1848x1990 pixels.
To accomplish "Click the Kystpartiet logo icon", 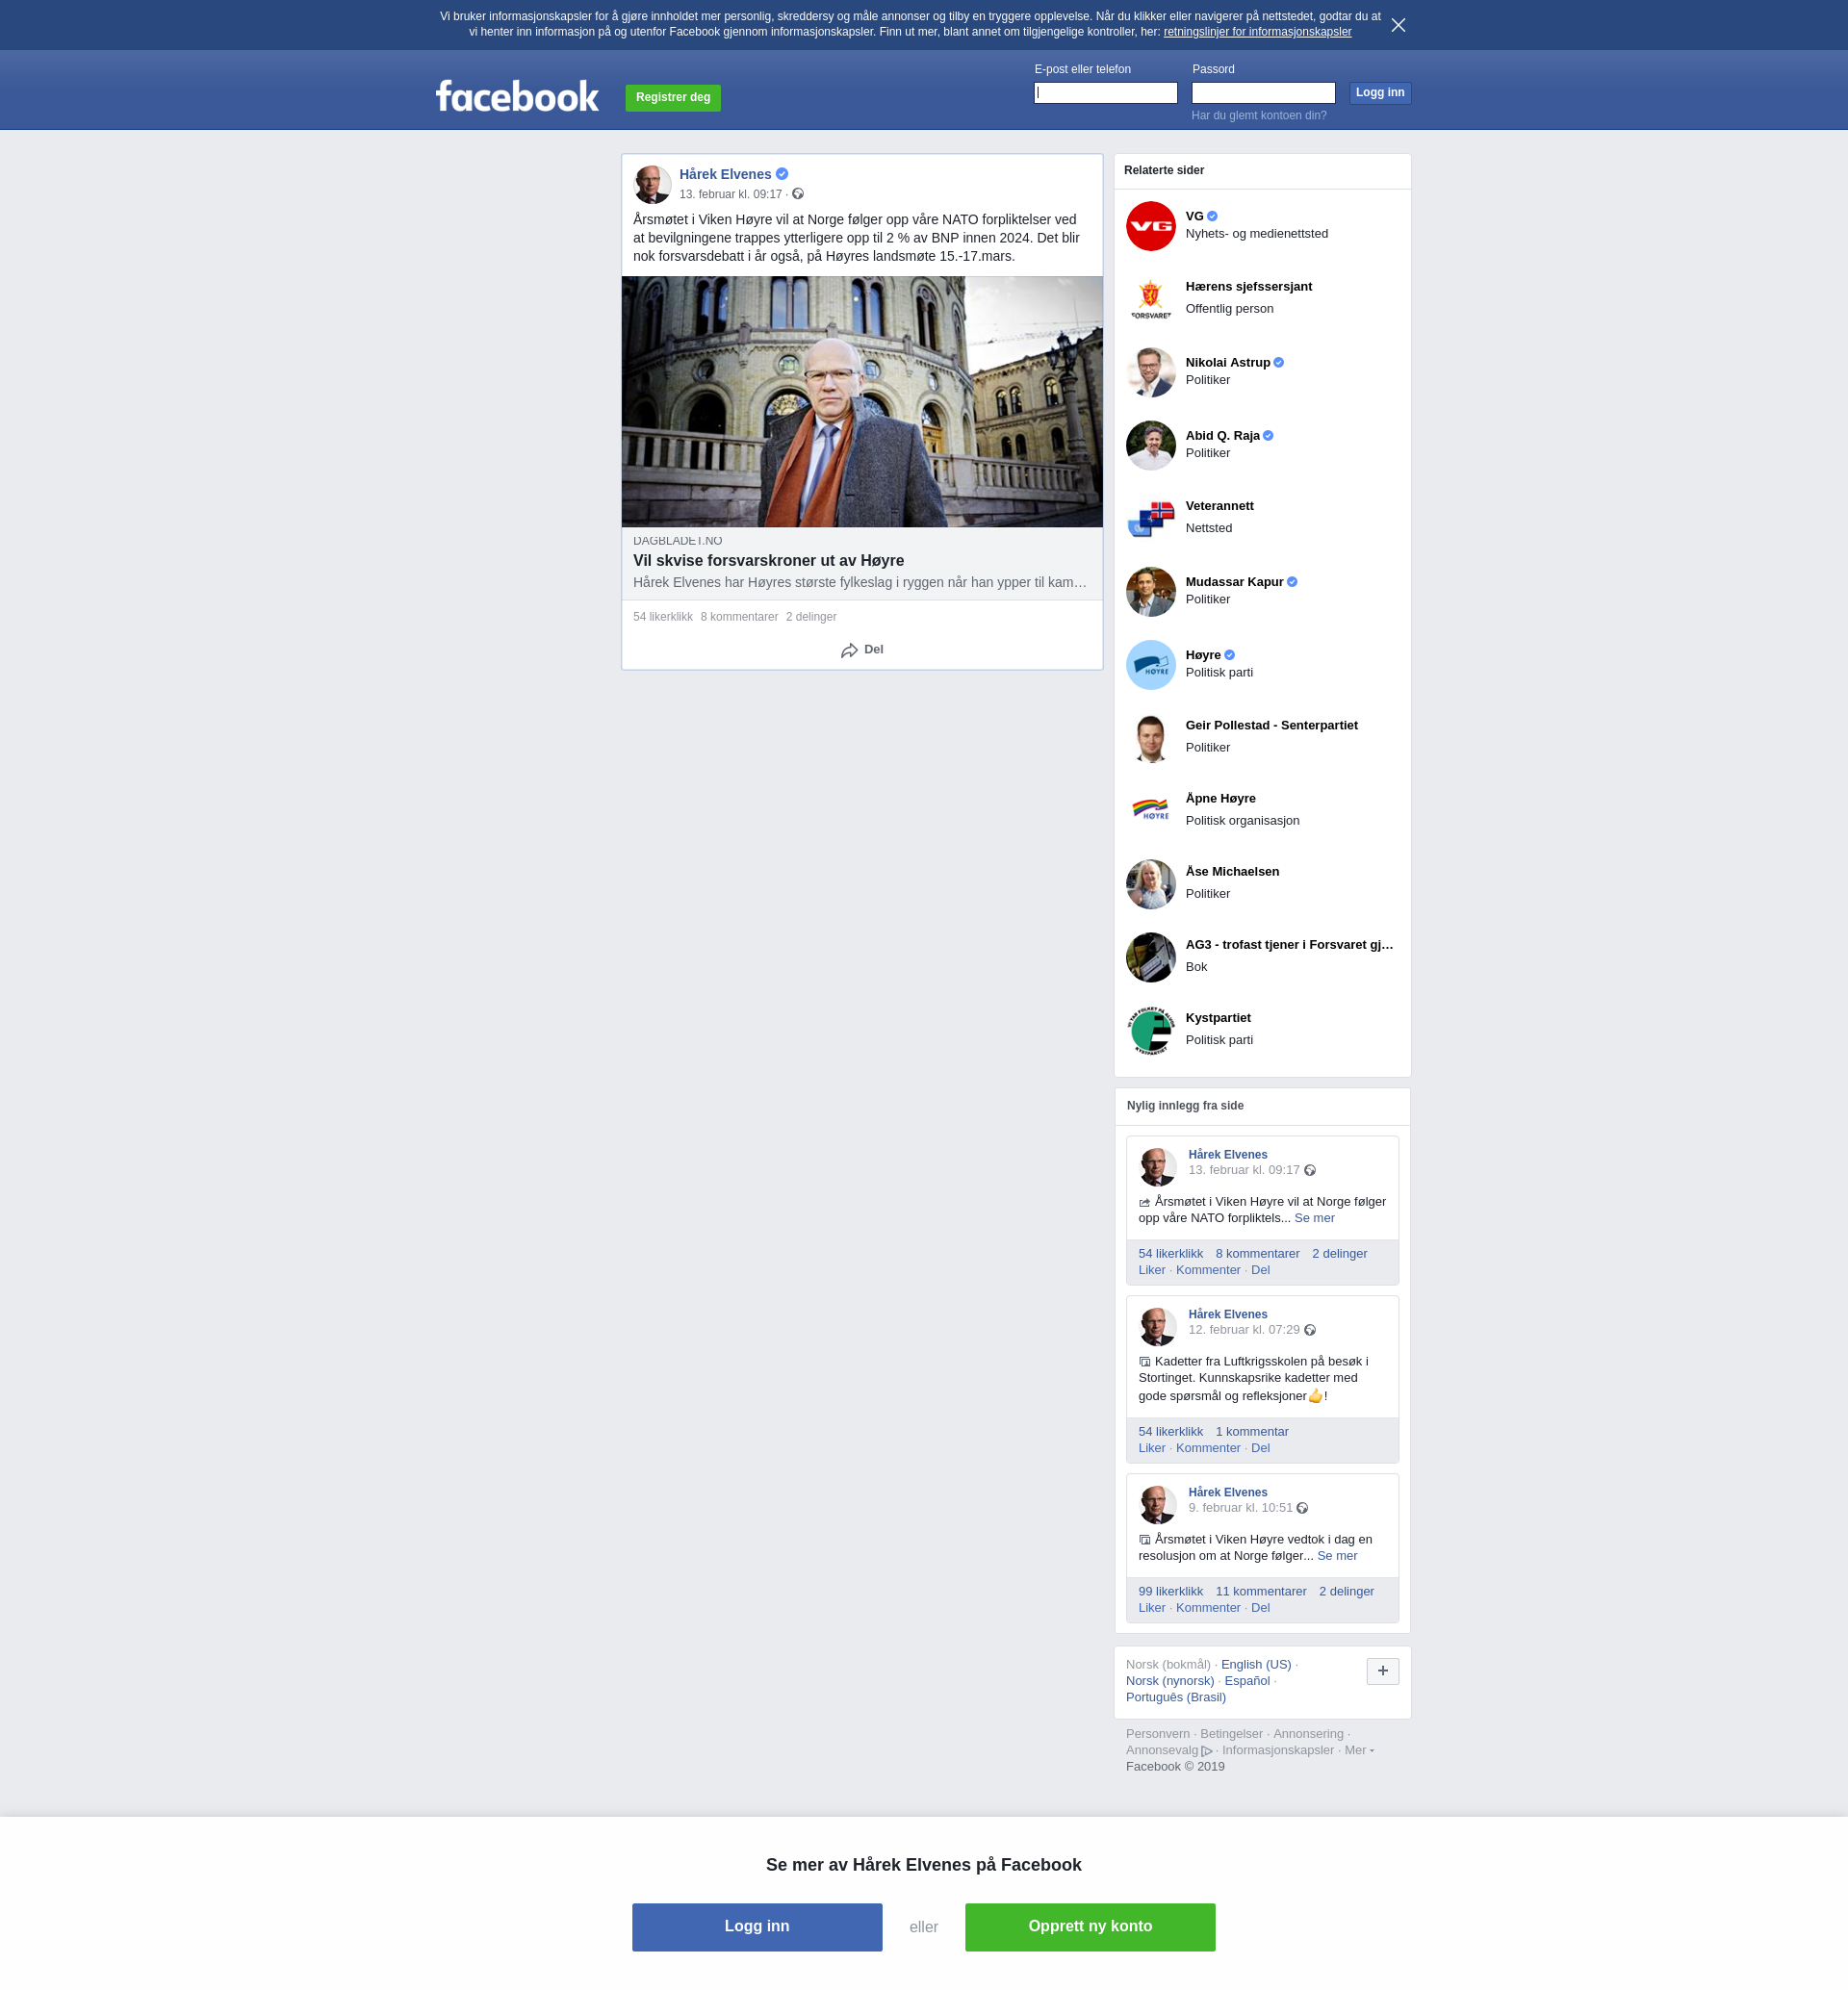I will coord(1150,1030).
